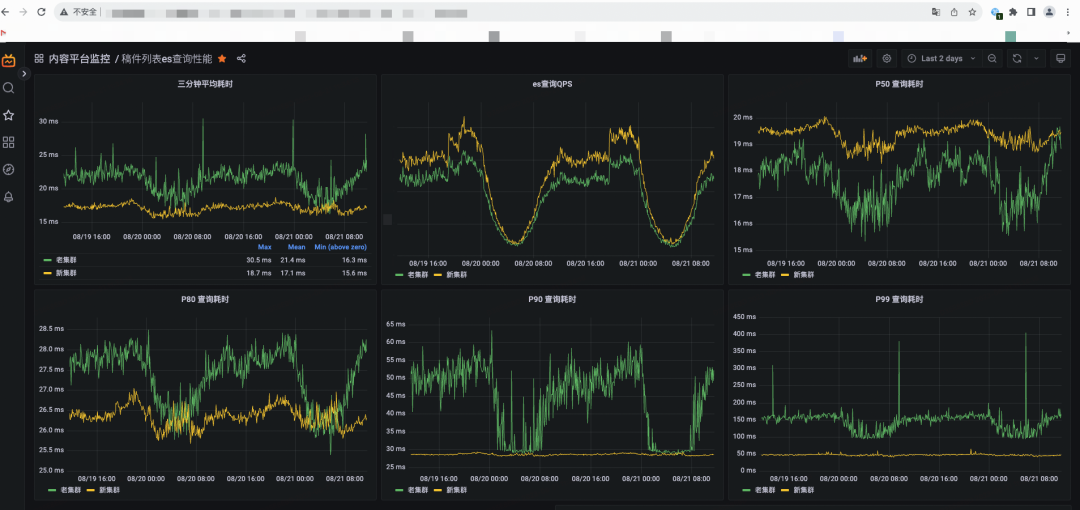Open the 三分钟平均耗时 panel title menu
The width and height of the screenshot is (1080, 510).
click(205, 84)
